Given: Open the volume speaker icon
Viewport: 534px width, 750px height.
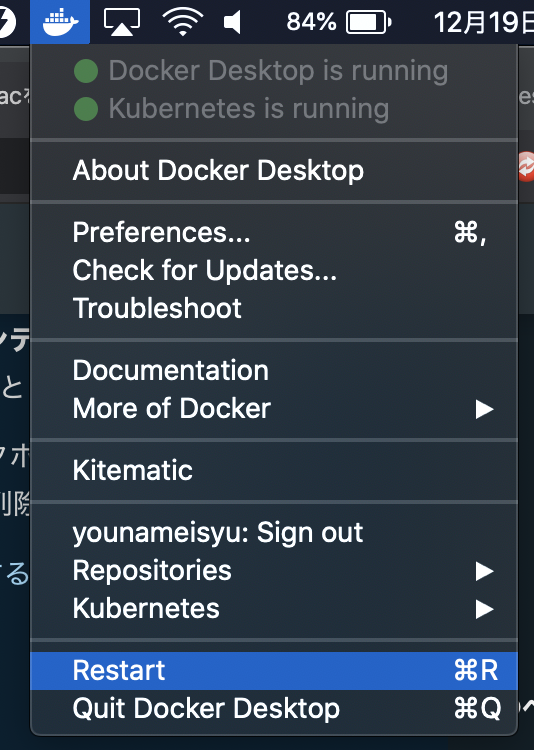Looking at the screenshot, I should (232, 22).
